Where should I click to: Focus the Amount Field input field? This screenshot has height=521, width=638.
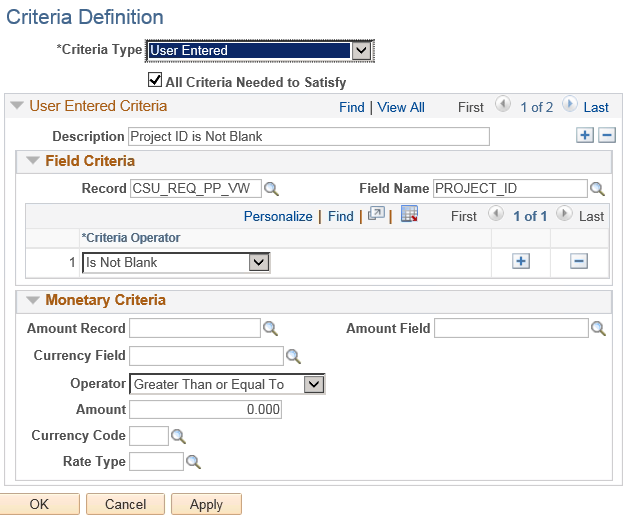pyautogui.click(x=511, y=328)
